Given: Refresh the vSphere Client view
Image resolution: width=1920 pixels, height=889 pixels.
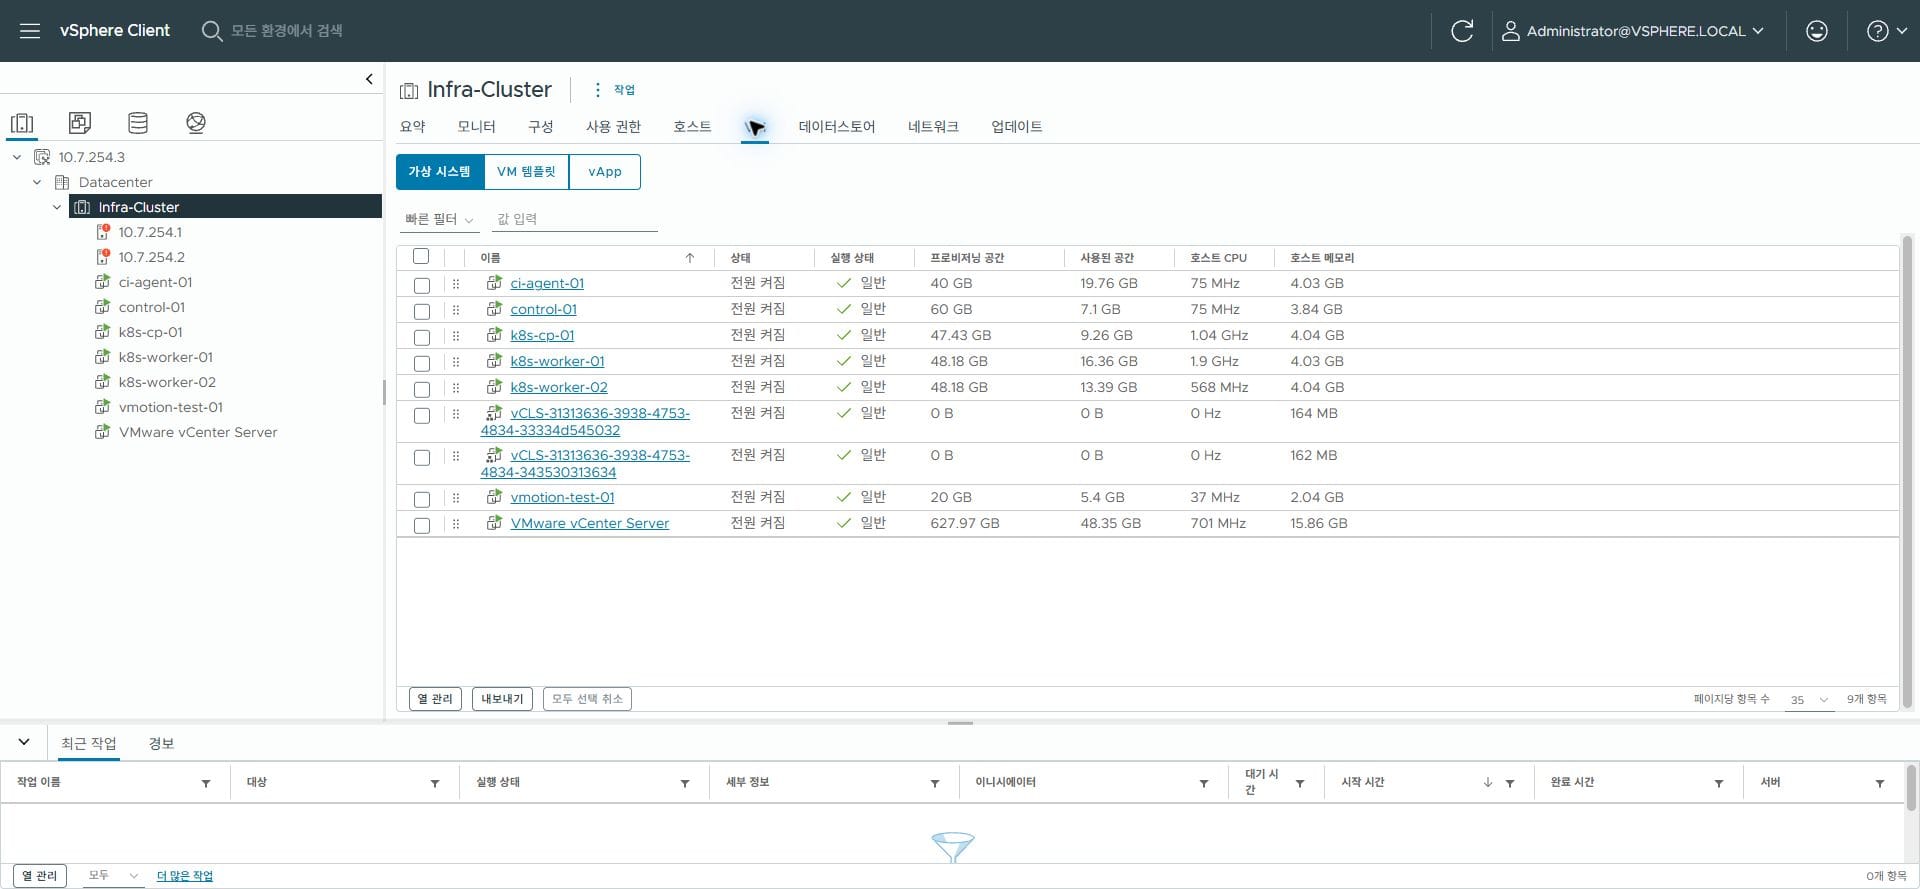Looking at the screenshot, I should click(x=1462, y=31).
